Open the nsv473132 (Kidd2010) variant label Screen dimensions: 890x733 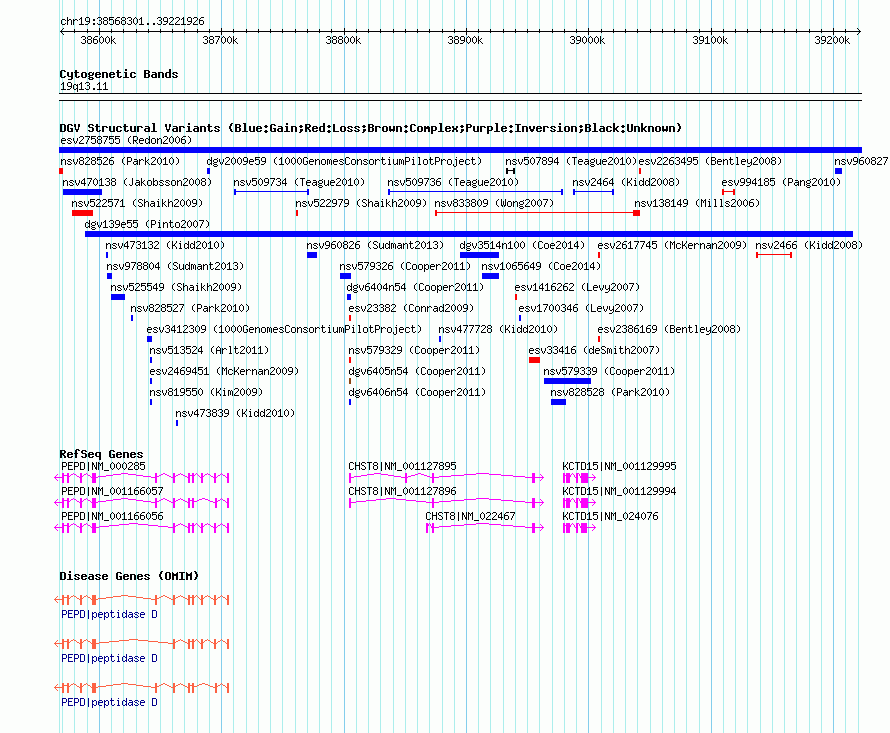[165, 245]
